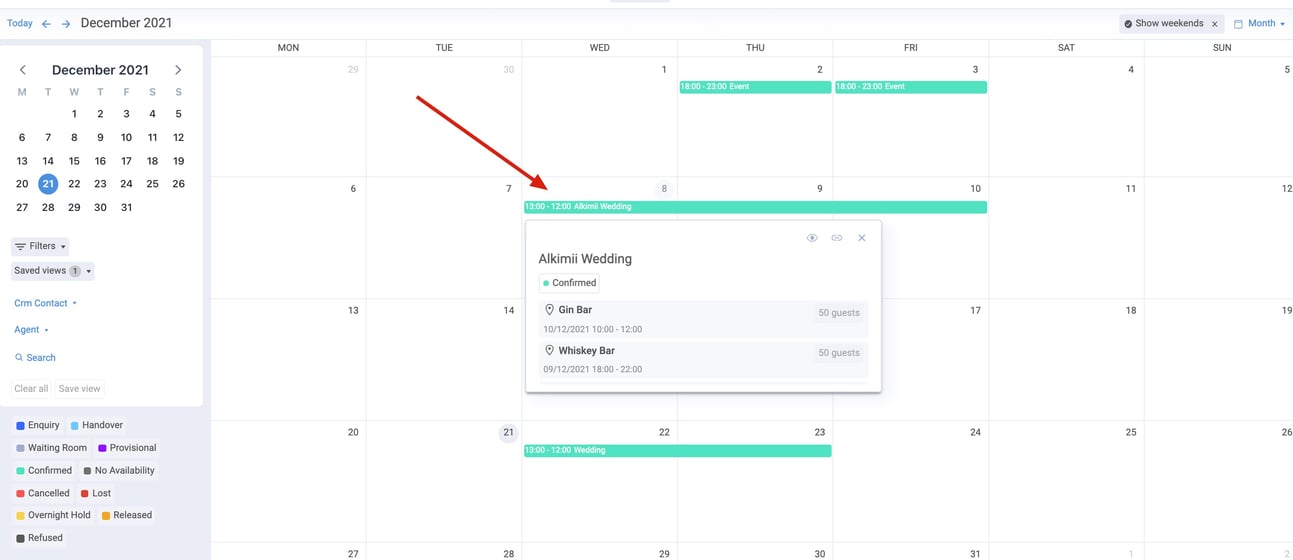Screen dimensions: 1293x560
Task: Click the Today link
Action: click(20, 23)
